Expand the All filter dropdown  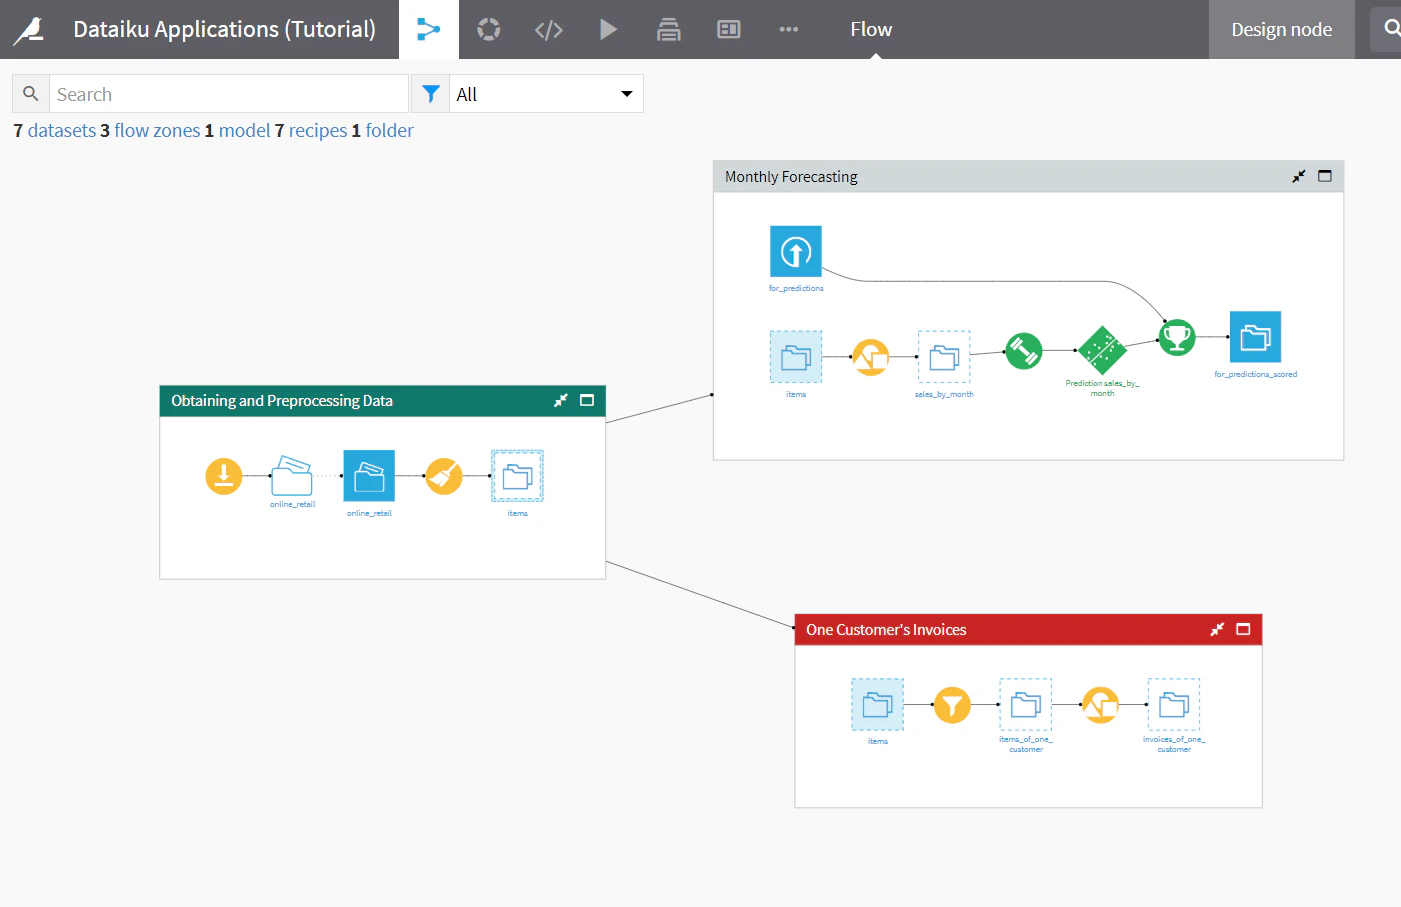click(546, 94)
